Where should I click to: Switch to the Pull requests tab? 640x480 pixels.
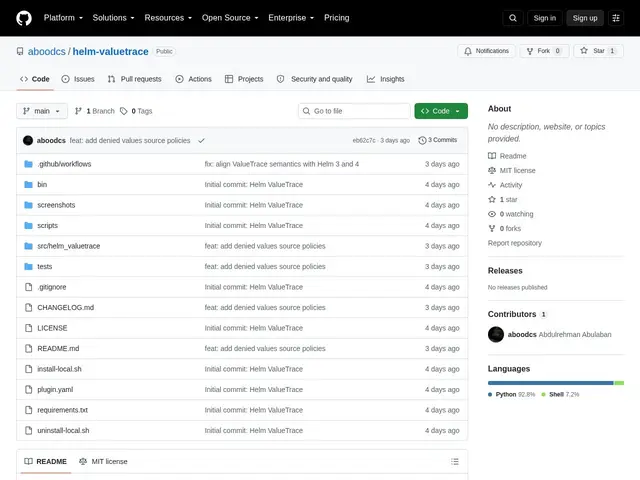click(135, 79)
